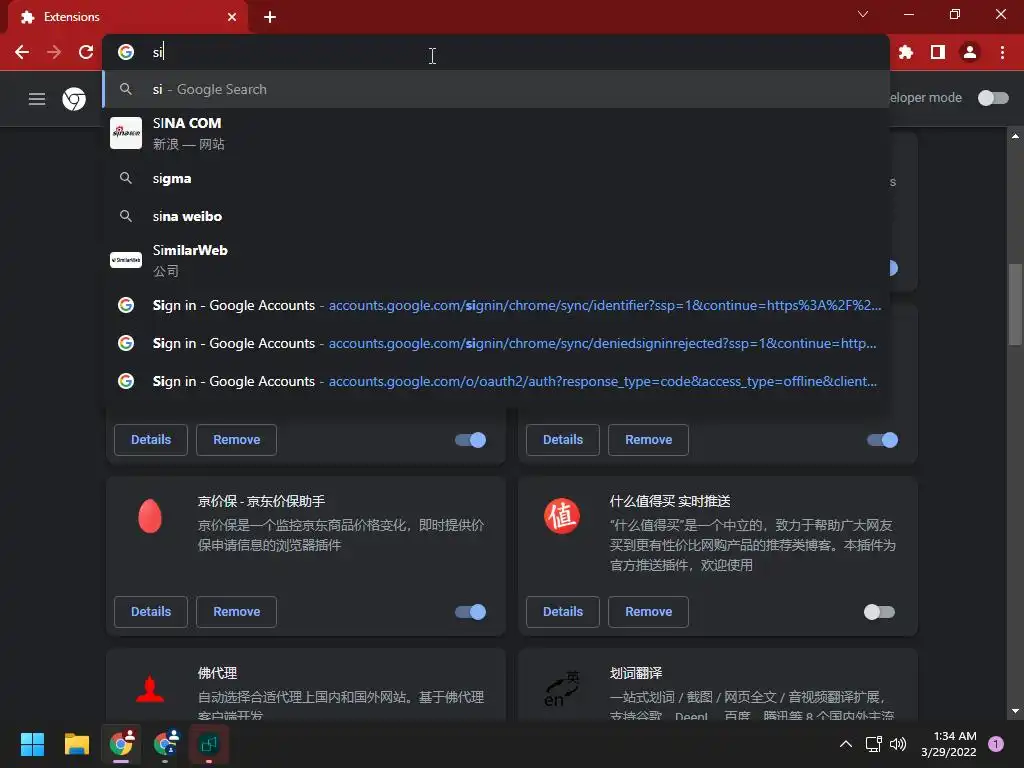This screenshot has height=768, width=1024.
Task: Click the 京价保 - 京东价保助手 title
Action: pyautogui.click(x=261, y=501)
